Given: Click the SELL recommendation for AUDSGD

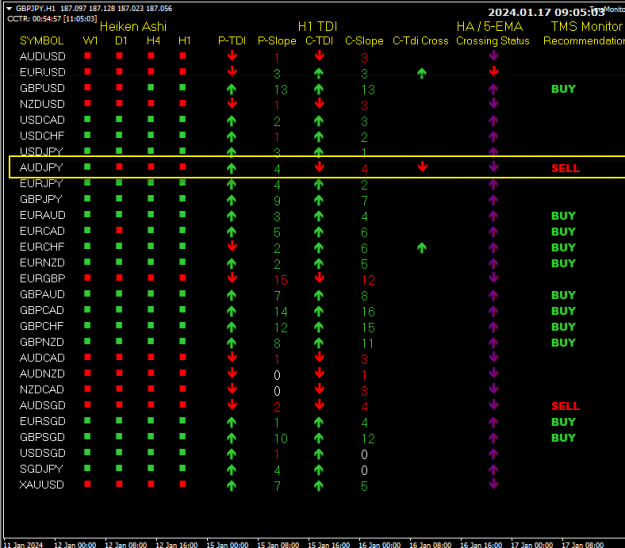Looking at the screenshot, I should tap(565, 406).
